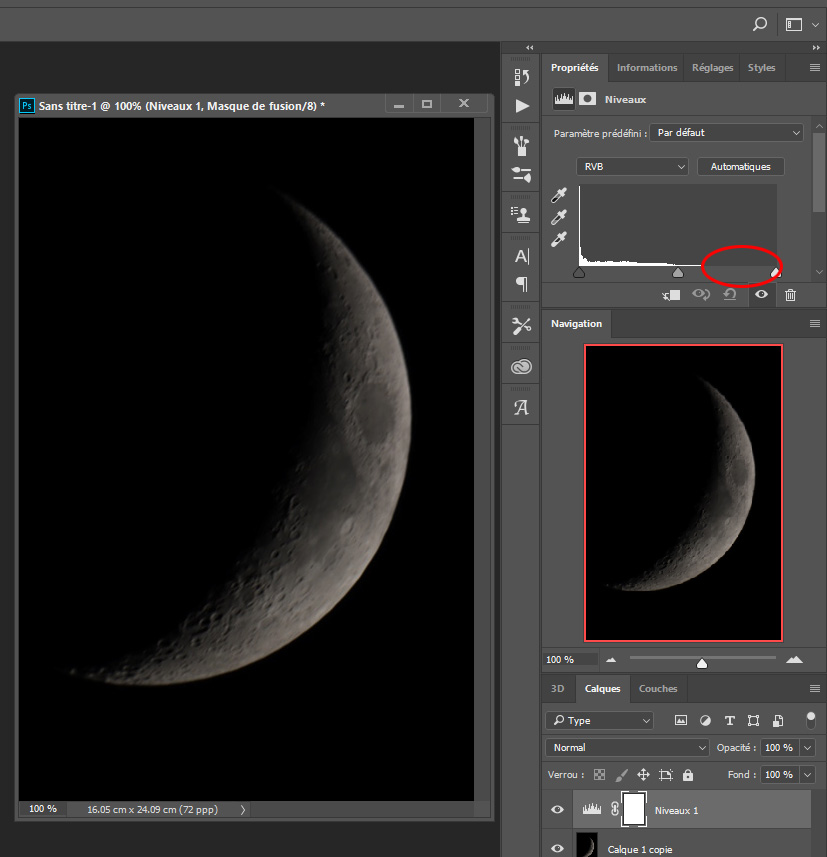Screen dimensions: 827x857
Task: Open the Glyphs panel icon
Action: [521, 407]
